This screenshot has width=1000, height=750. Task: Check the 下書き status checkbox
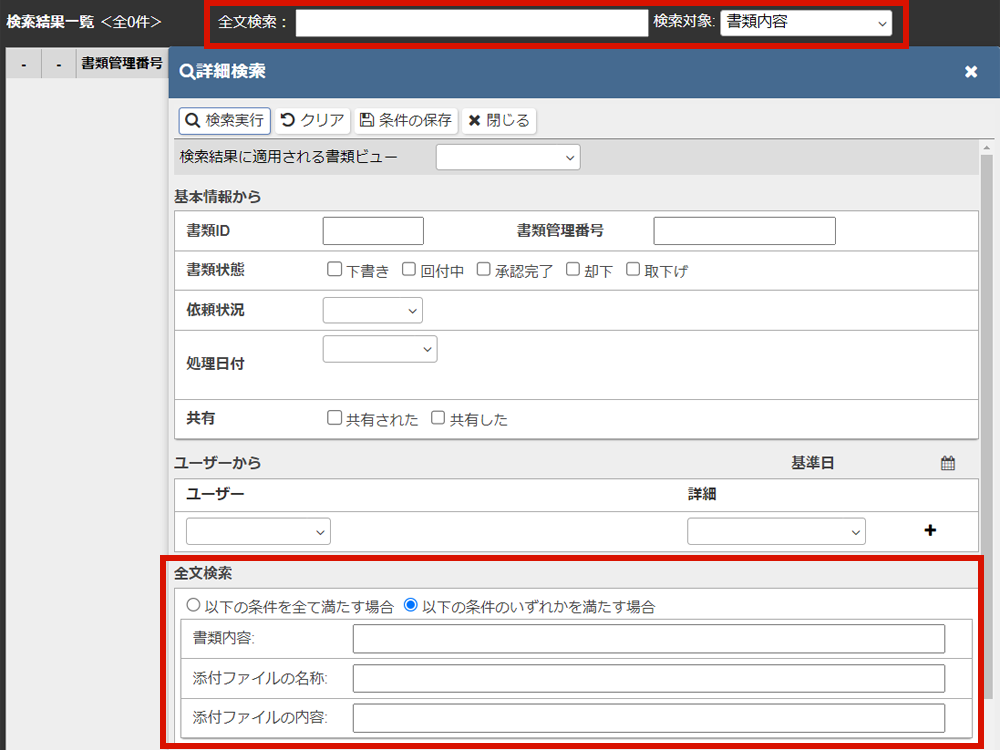pos(335,269)
